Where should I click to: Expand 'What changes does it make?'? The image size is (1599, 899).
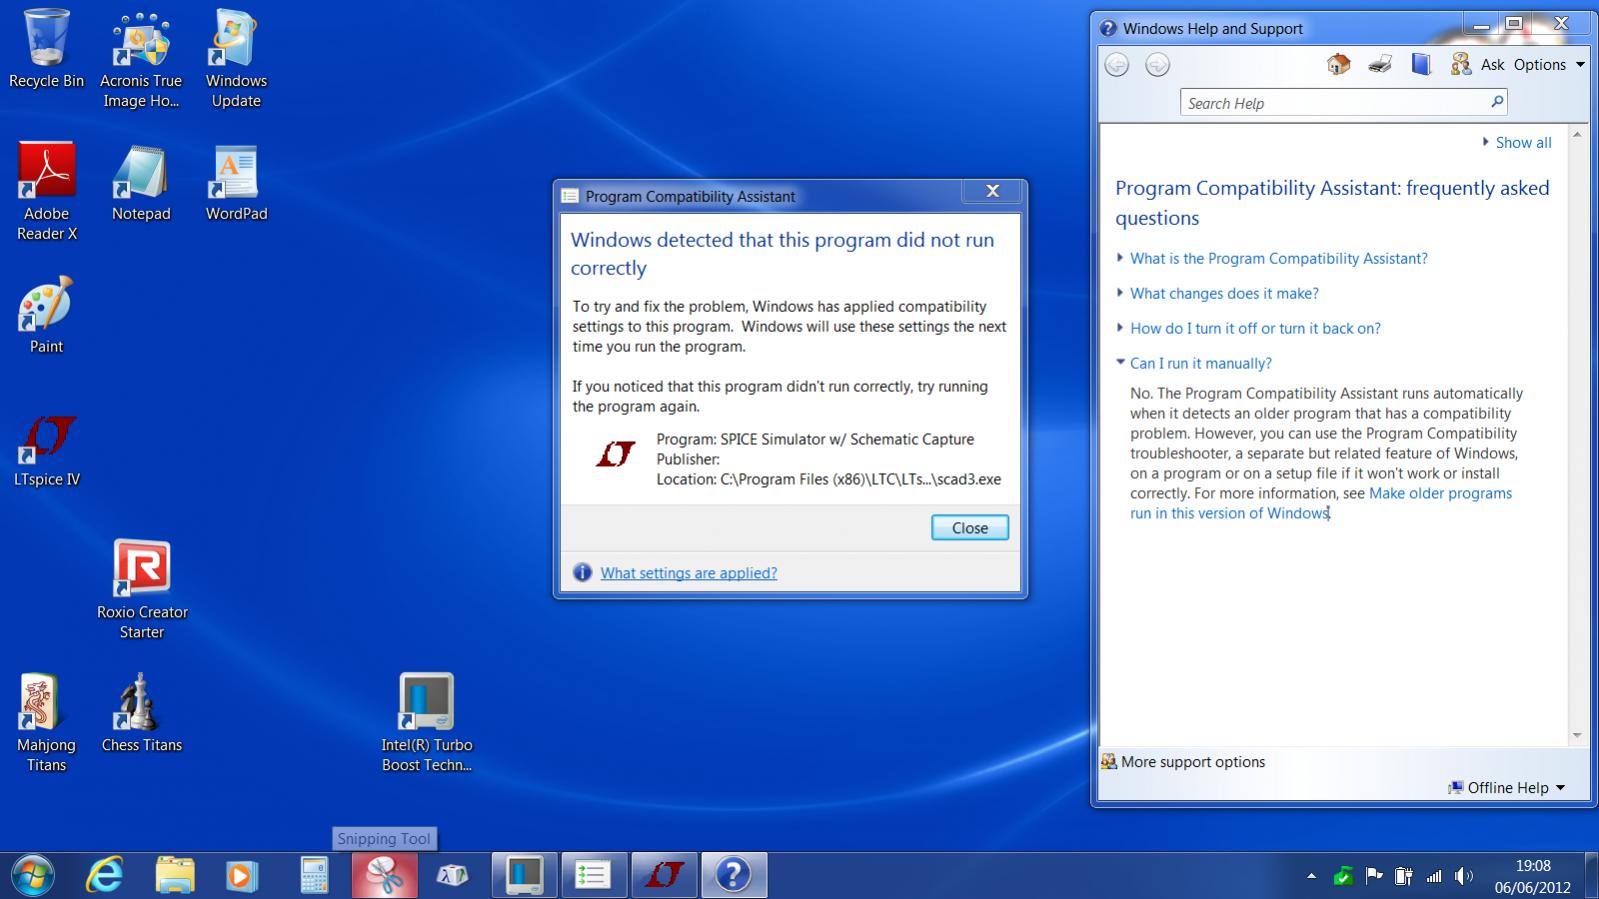click(1224, 294)
